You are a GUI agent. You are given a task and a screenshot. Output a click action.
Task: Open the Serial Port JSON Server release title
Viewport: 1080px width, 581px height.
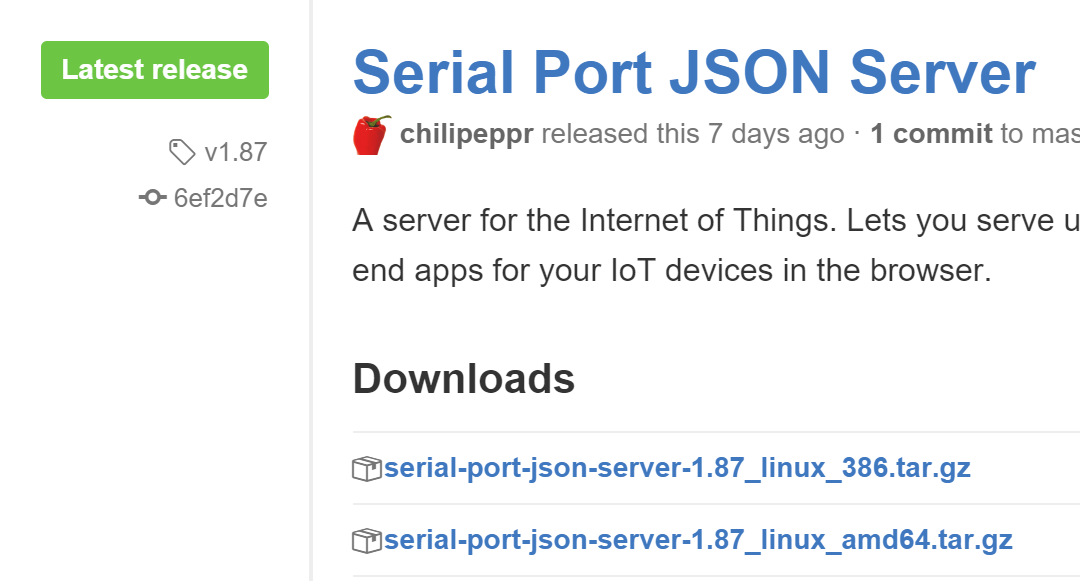point(694,72)
